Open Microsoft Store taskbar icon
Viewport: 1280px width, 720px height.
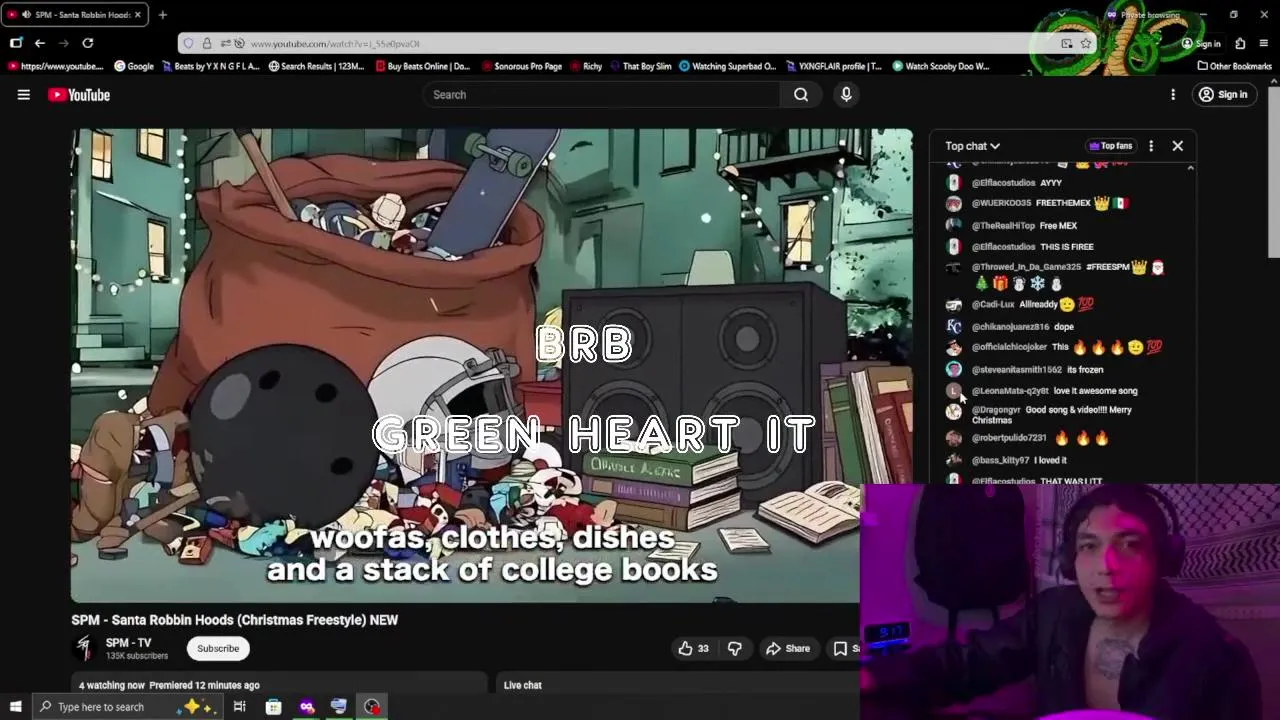click(x=273, y=707)
